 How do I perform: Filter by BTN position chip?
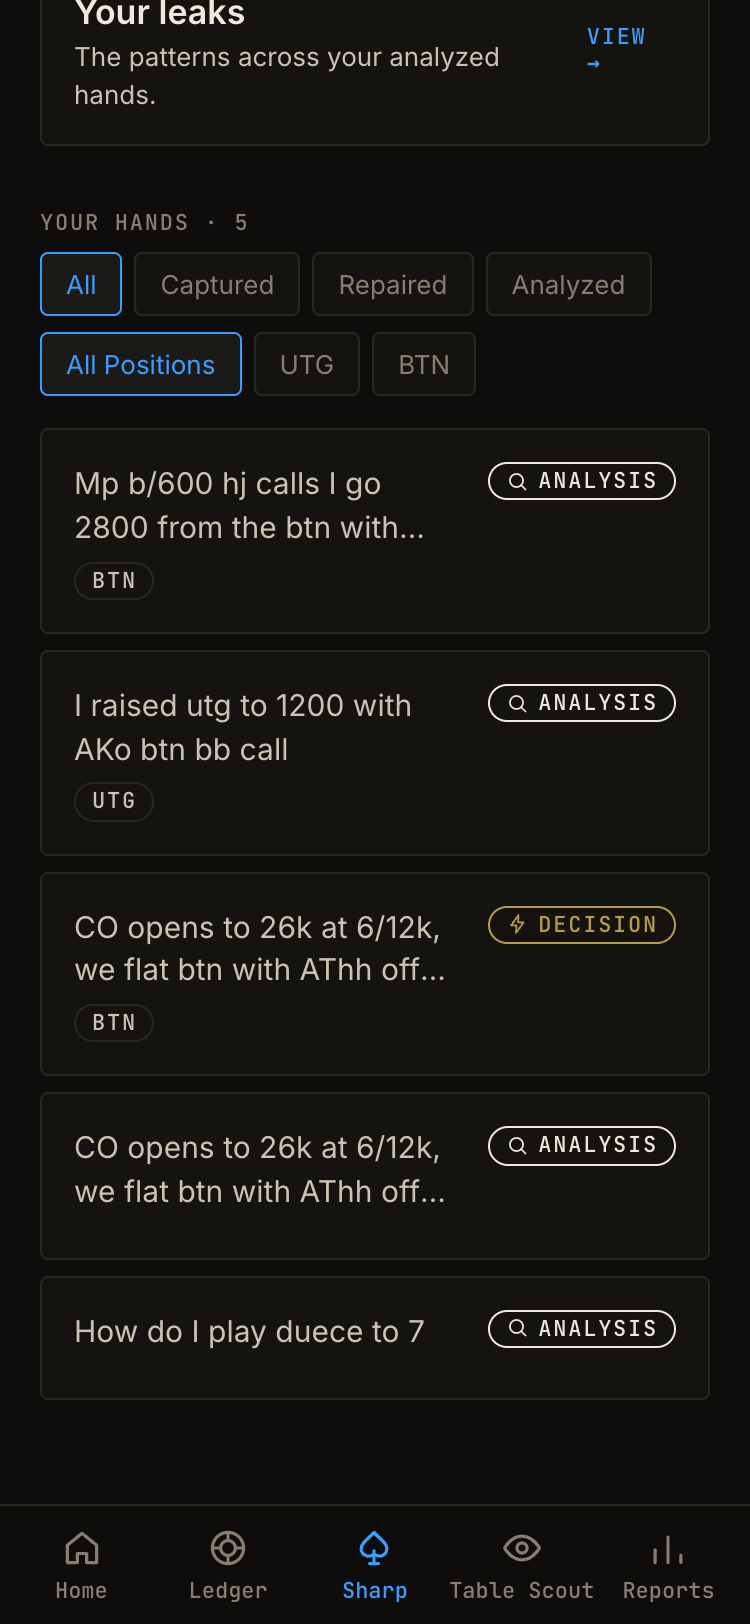click(x=424, y=364)
